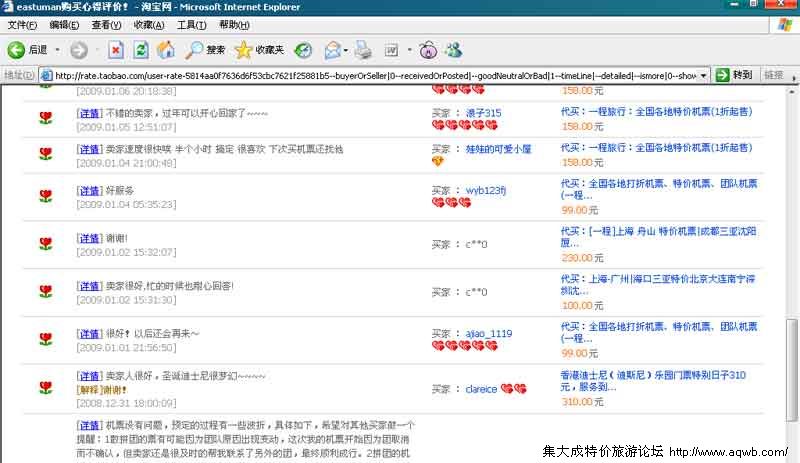Click the address bar URL field
800x463 pixels.
(x=375, y=76)
